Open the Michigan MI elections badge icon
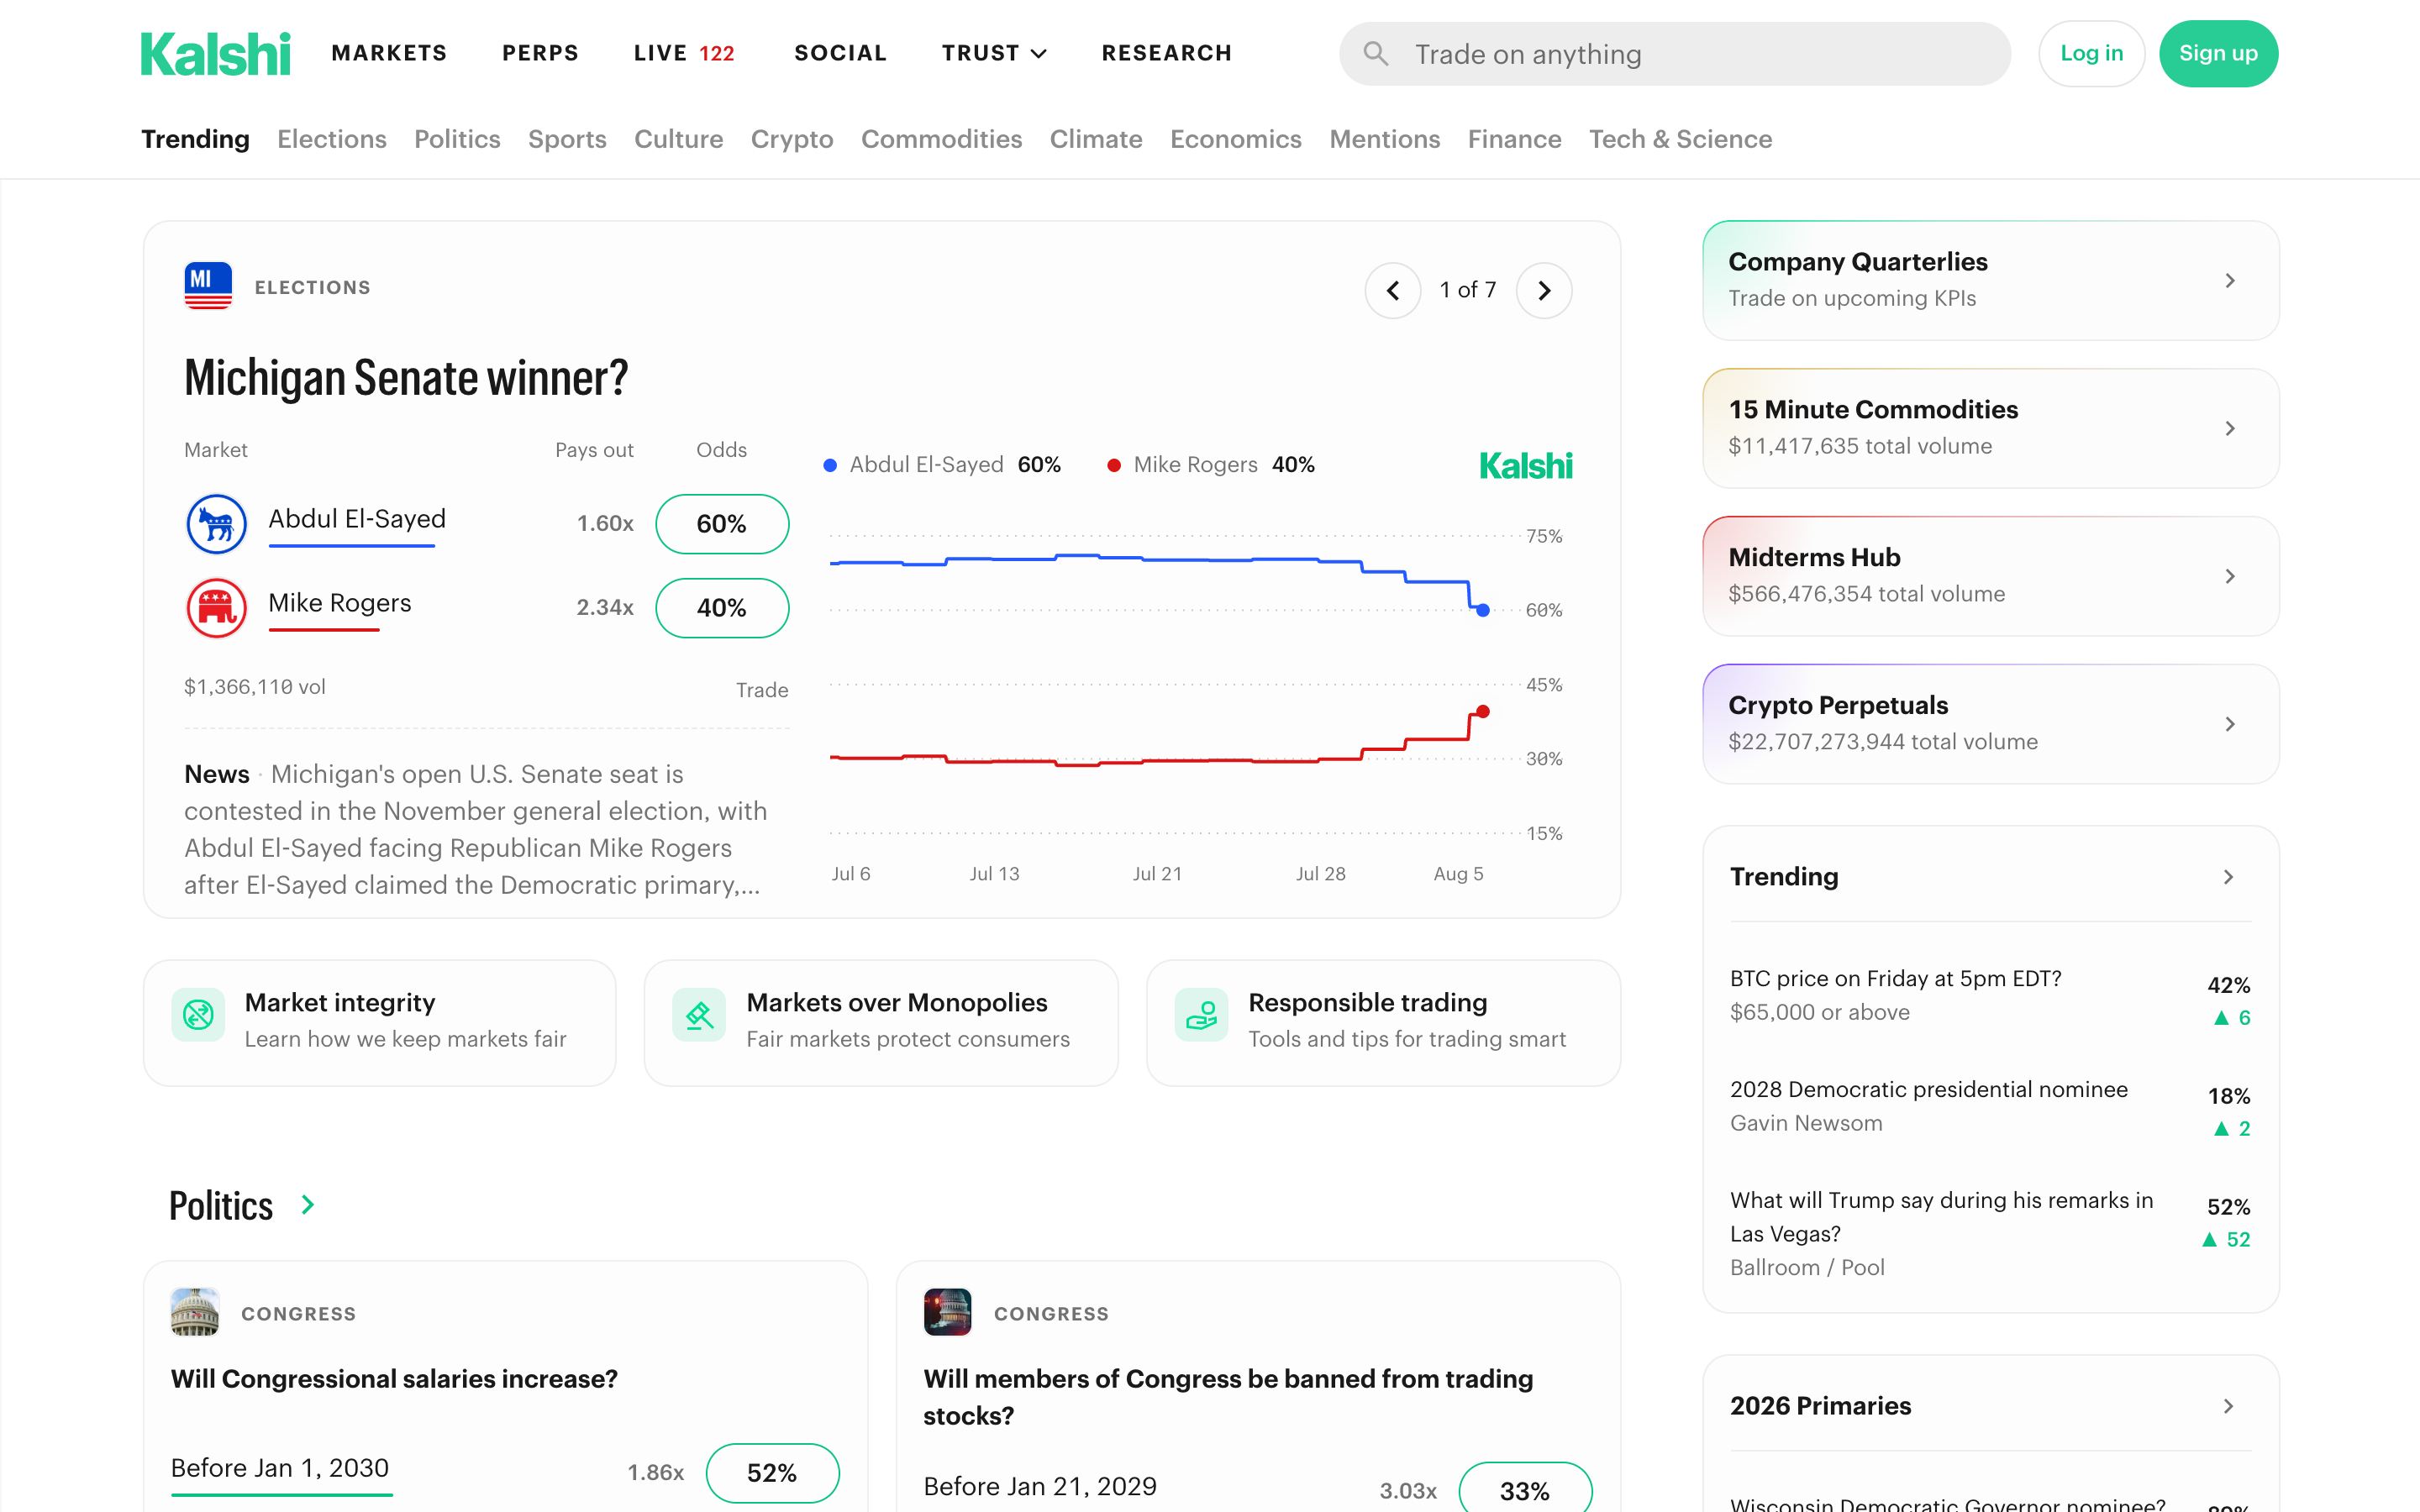The image size is (2420, 1512). tap(208, 286)
